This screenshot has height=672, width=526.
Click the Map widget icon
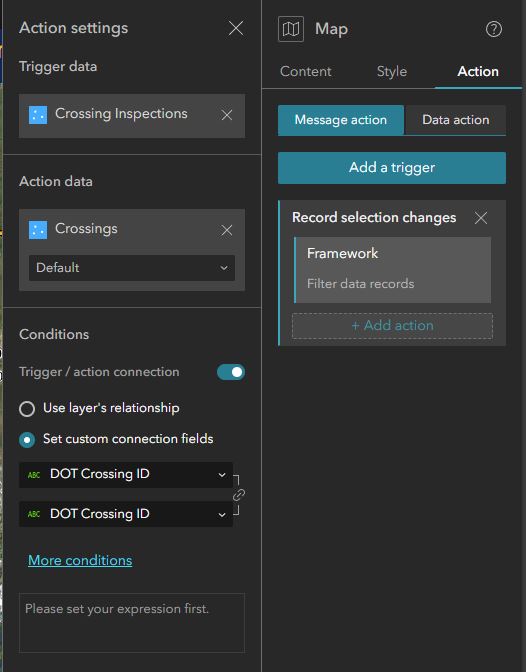291,29
